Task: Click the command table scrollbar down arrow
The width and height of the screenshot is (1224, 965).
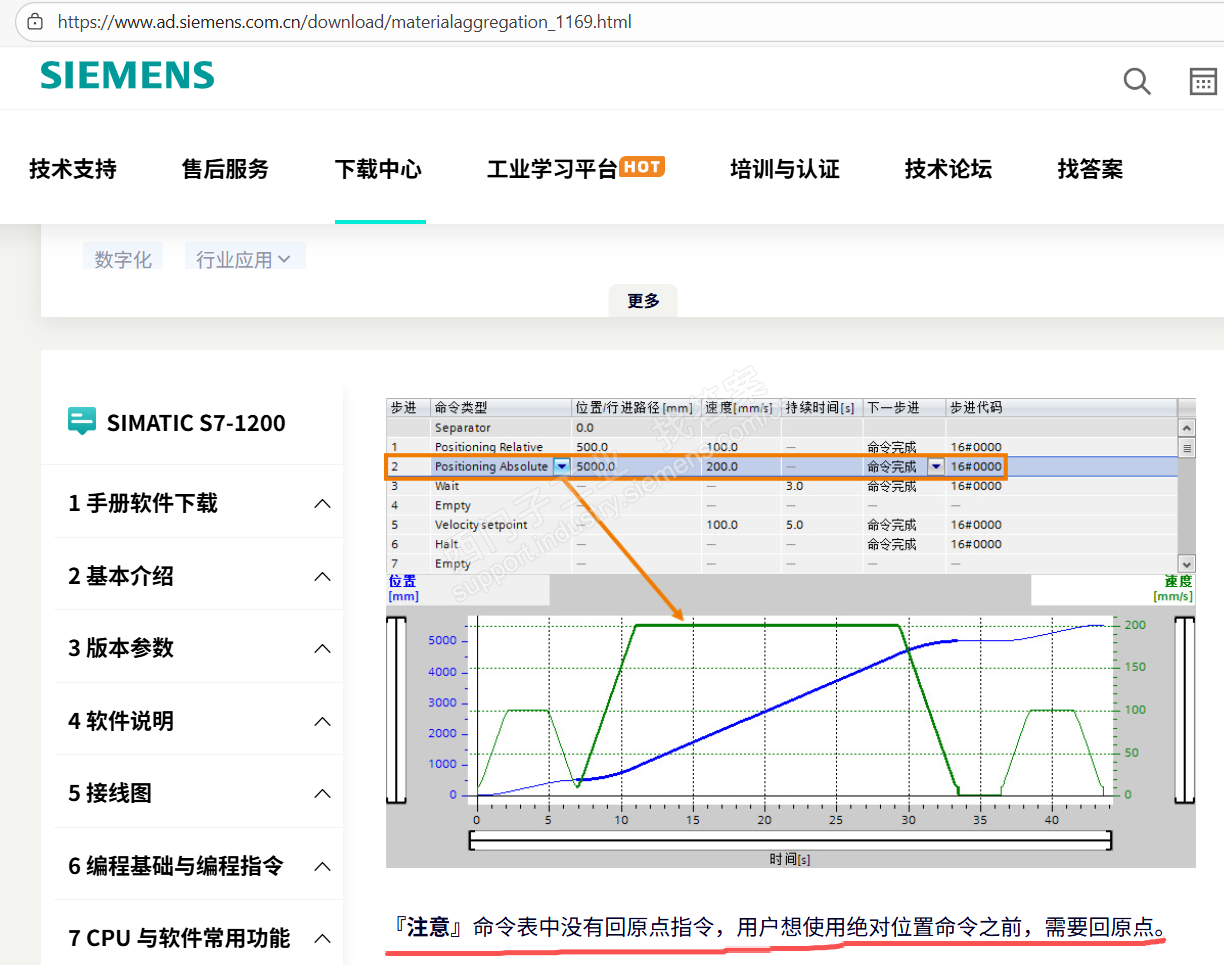Action: [1186, 564]
